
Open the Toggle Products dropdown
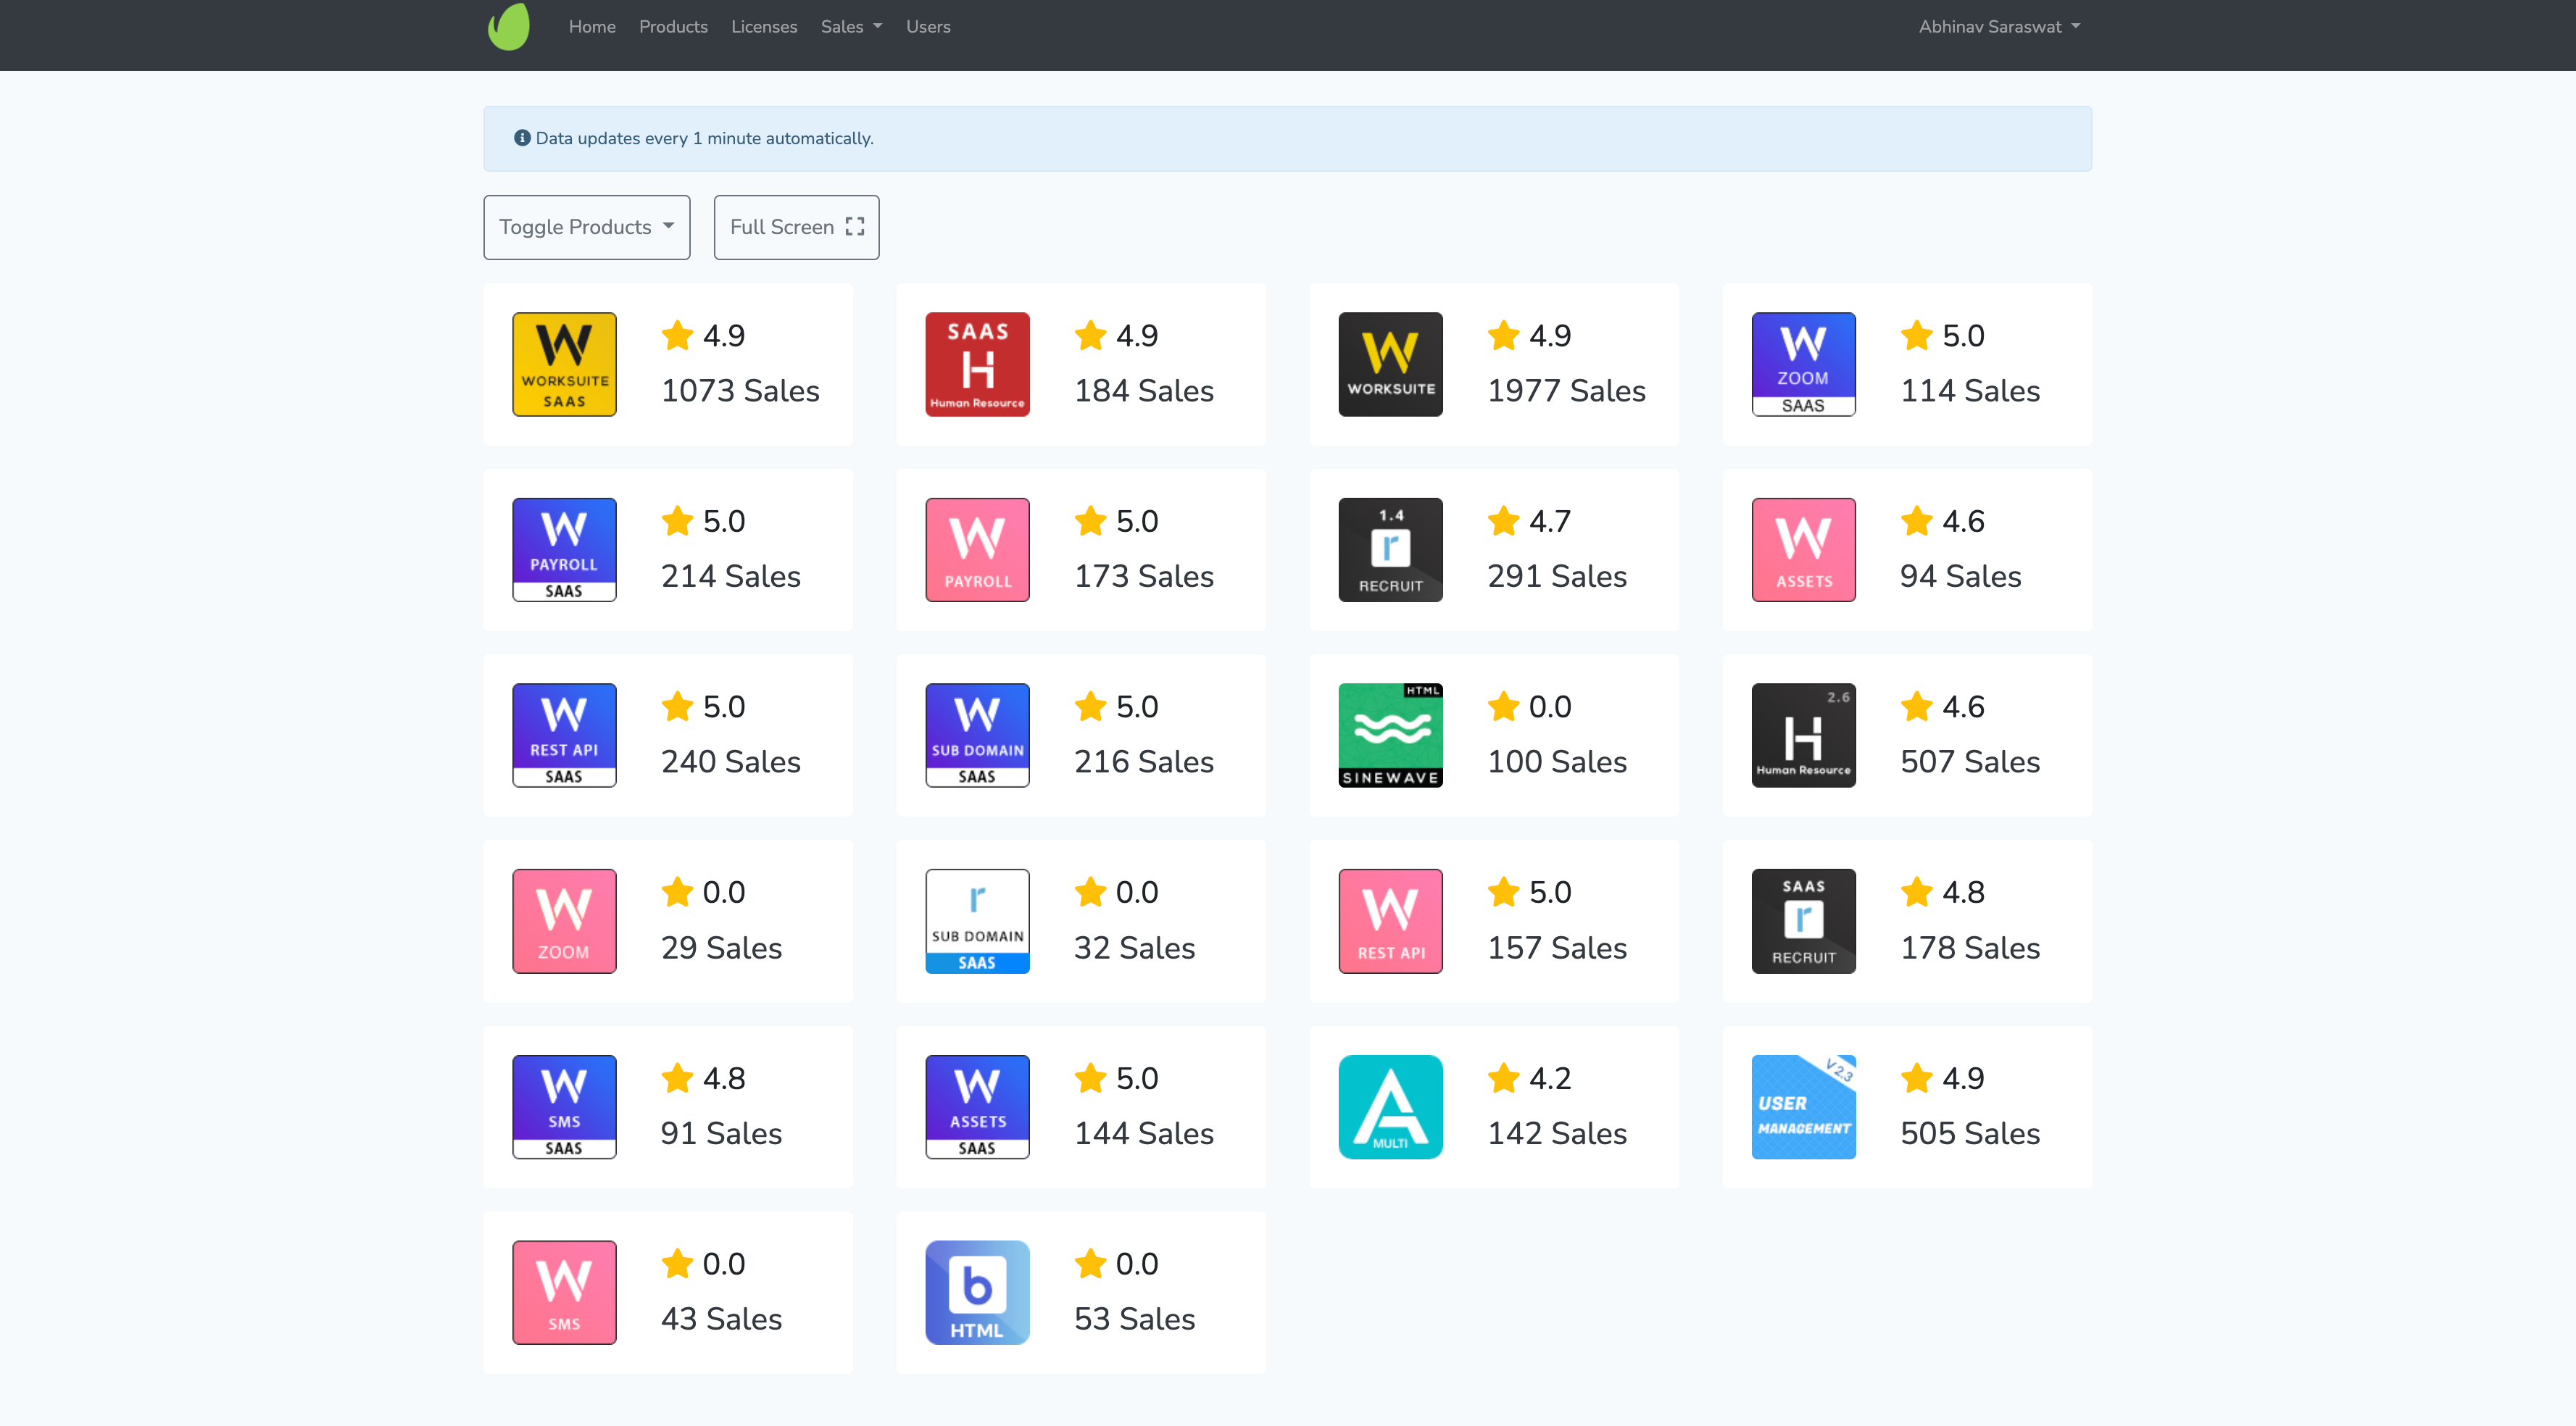click(586, 227)
